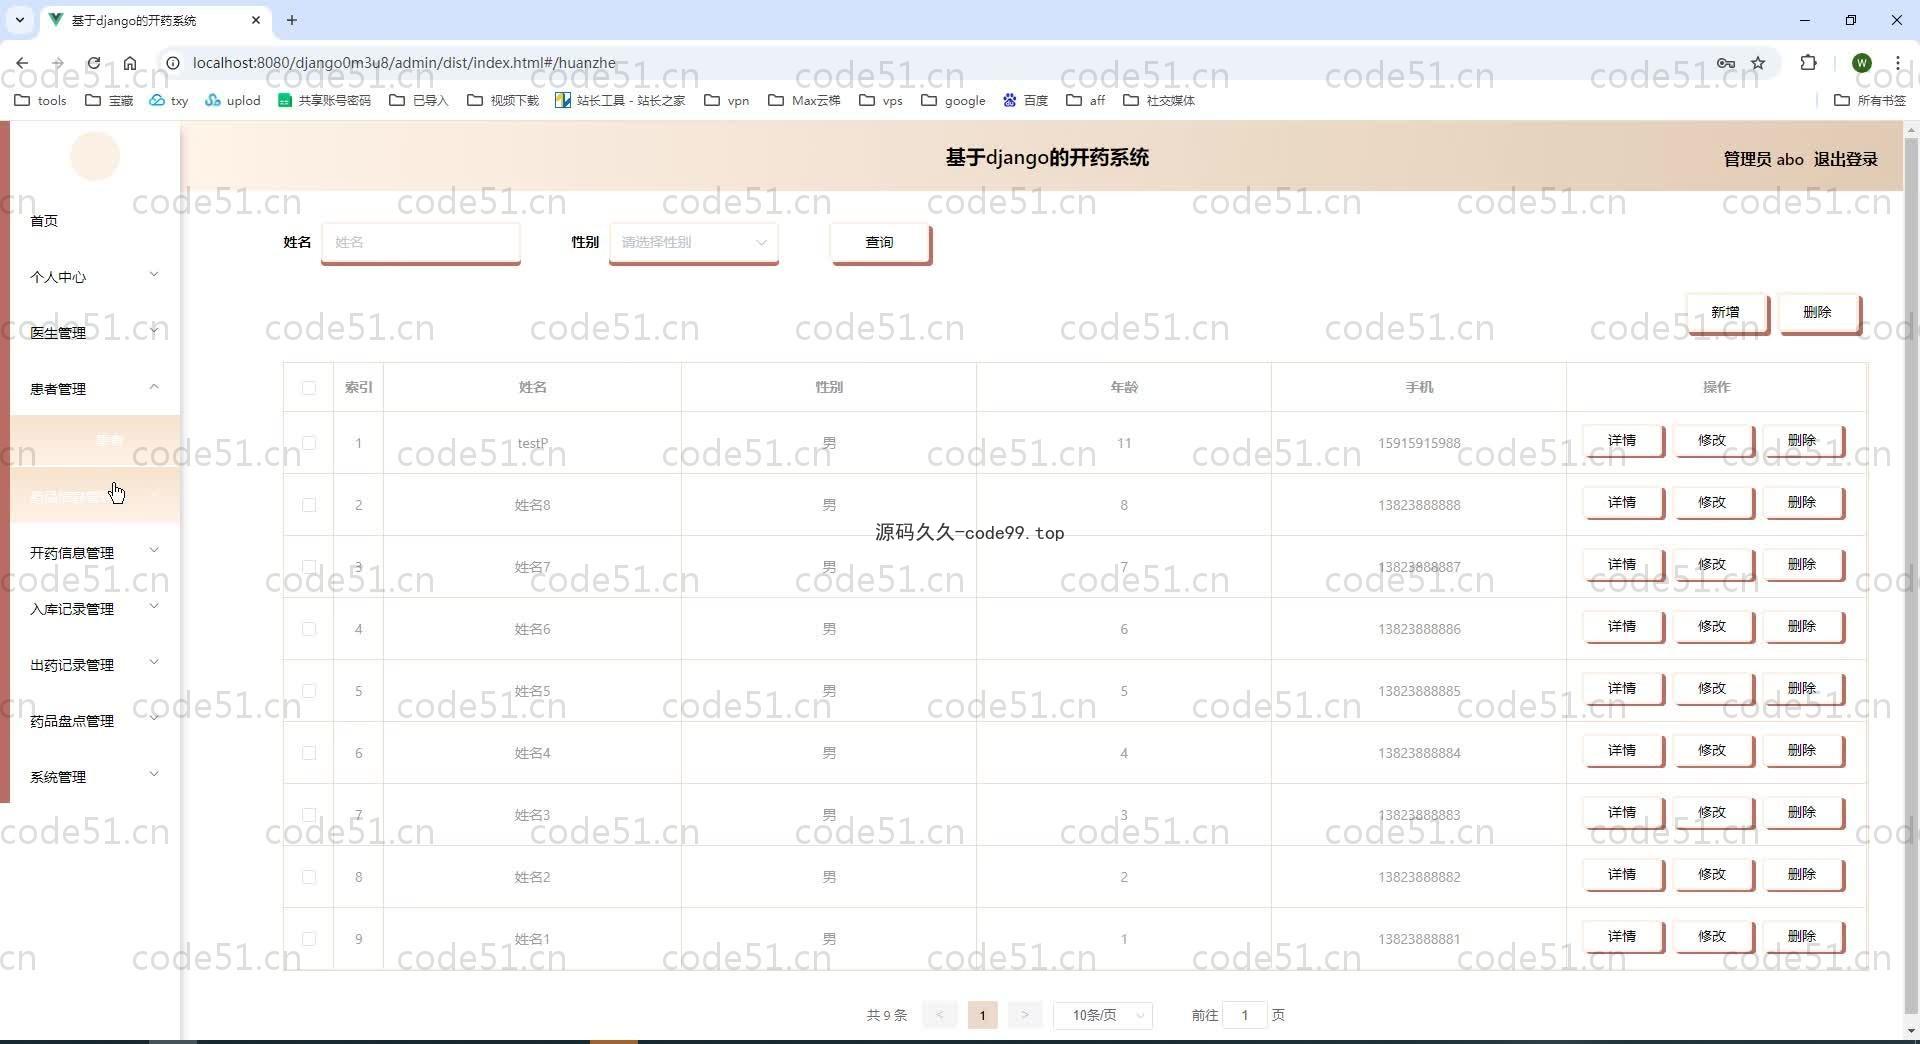Check the checkbox for row 姓名6
This screenshot has height=1044, width=1920.
[308, 629]
